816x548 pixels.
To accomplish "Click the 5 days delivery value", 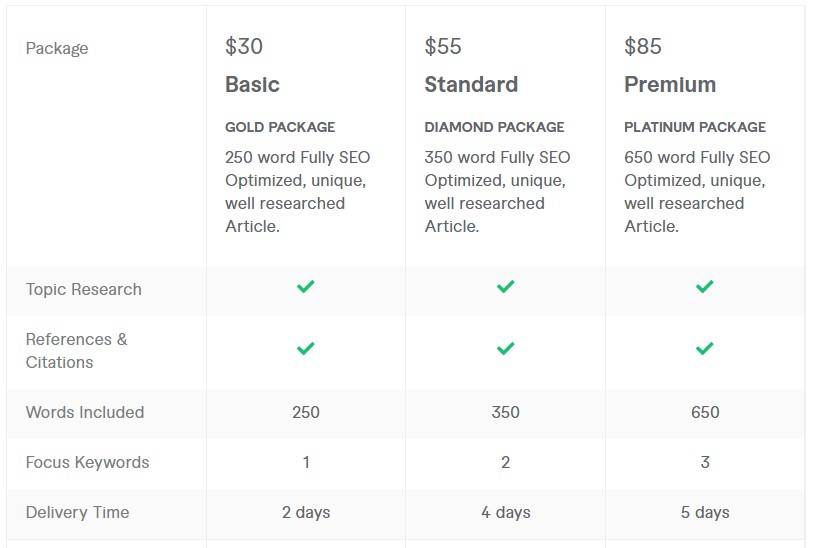I will [705, 512].
